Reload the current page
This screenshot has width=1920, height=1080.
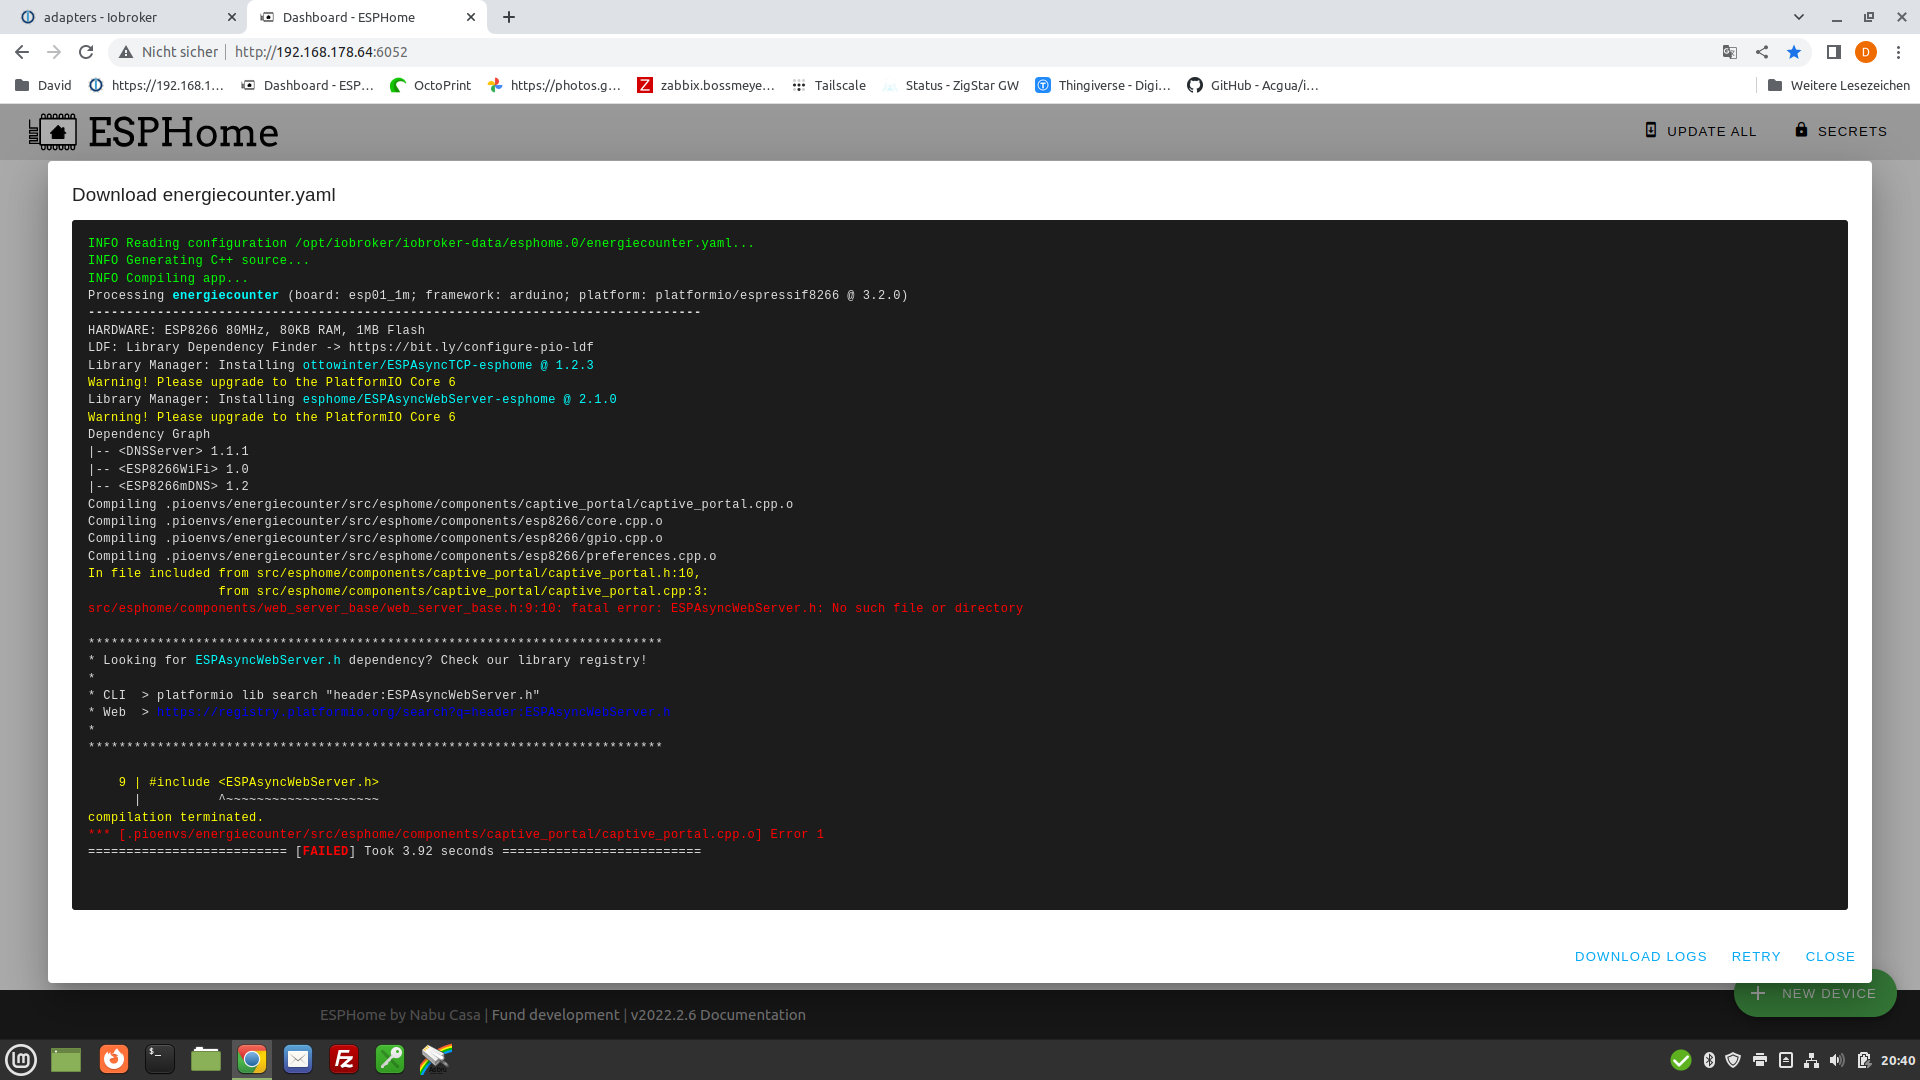[x=86, y=52]
